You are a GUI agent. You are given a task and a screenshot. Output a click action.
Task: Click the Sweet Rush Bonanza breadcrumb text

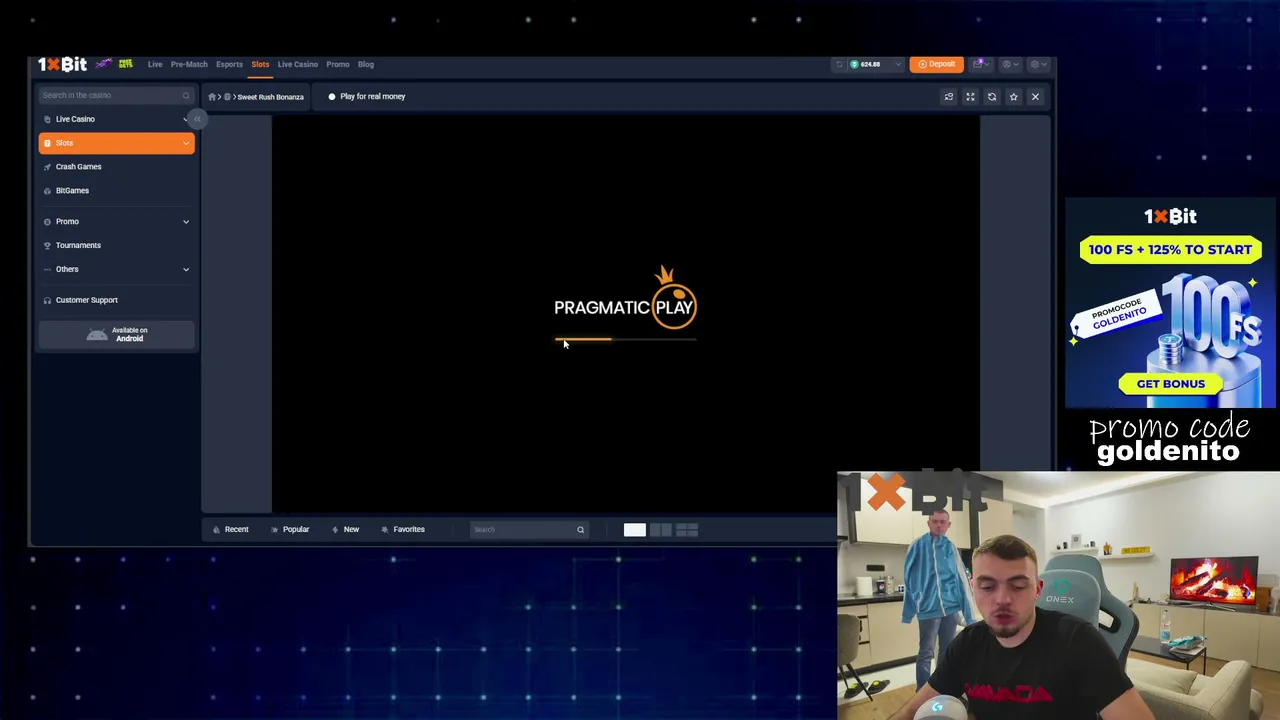click(270, 97)
